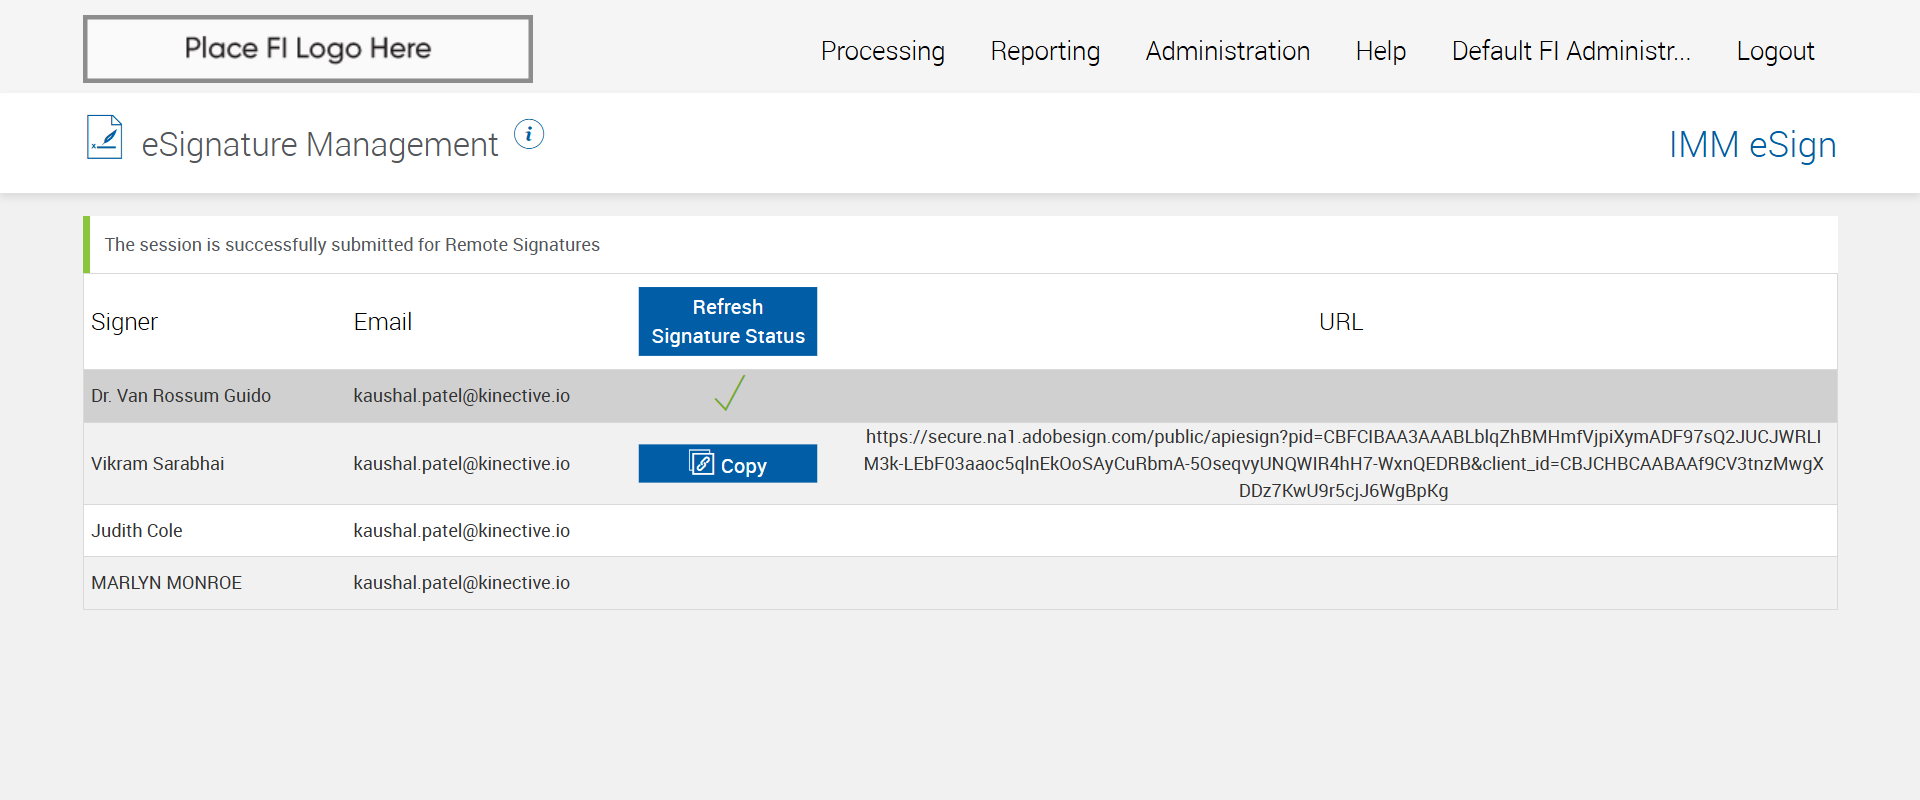
Task: Click the eSignature Management document icon
Action: [105, 138]
